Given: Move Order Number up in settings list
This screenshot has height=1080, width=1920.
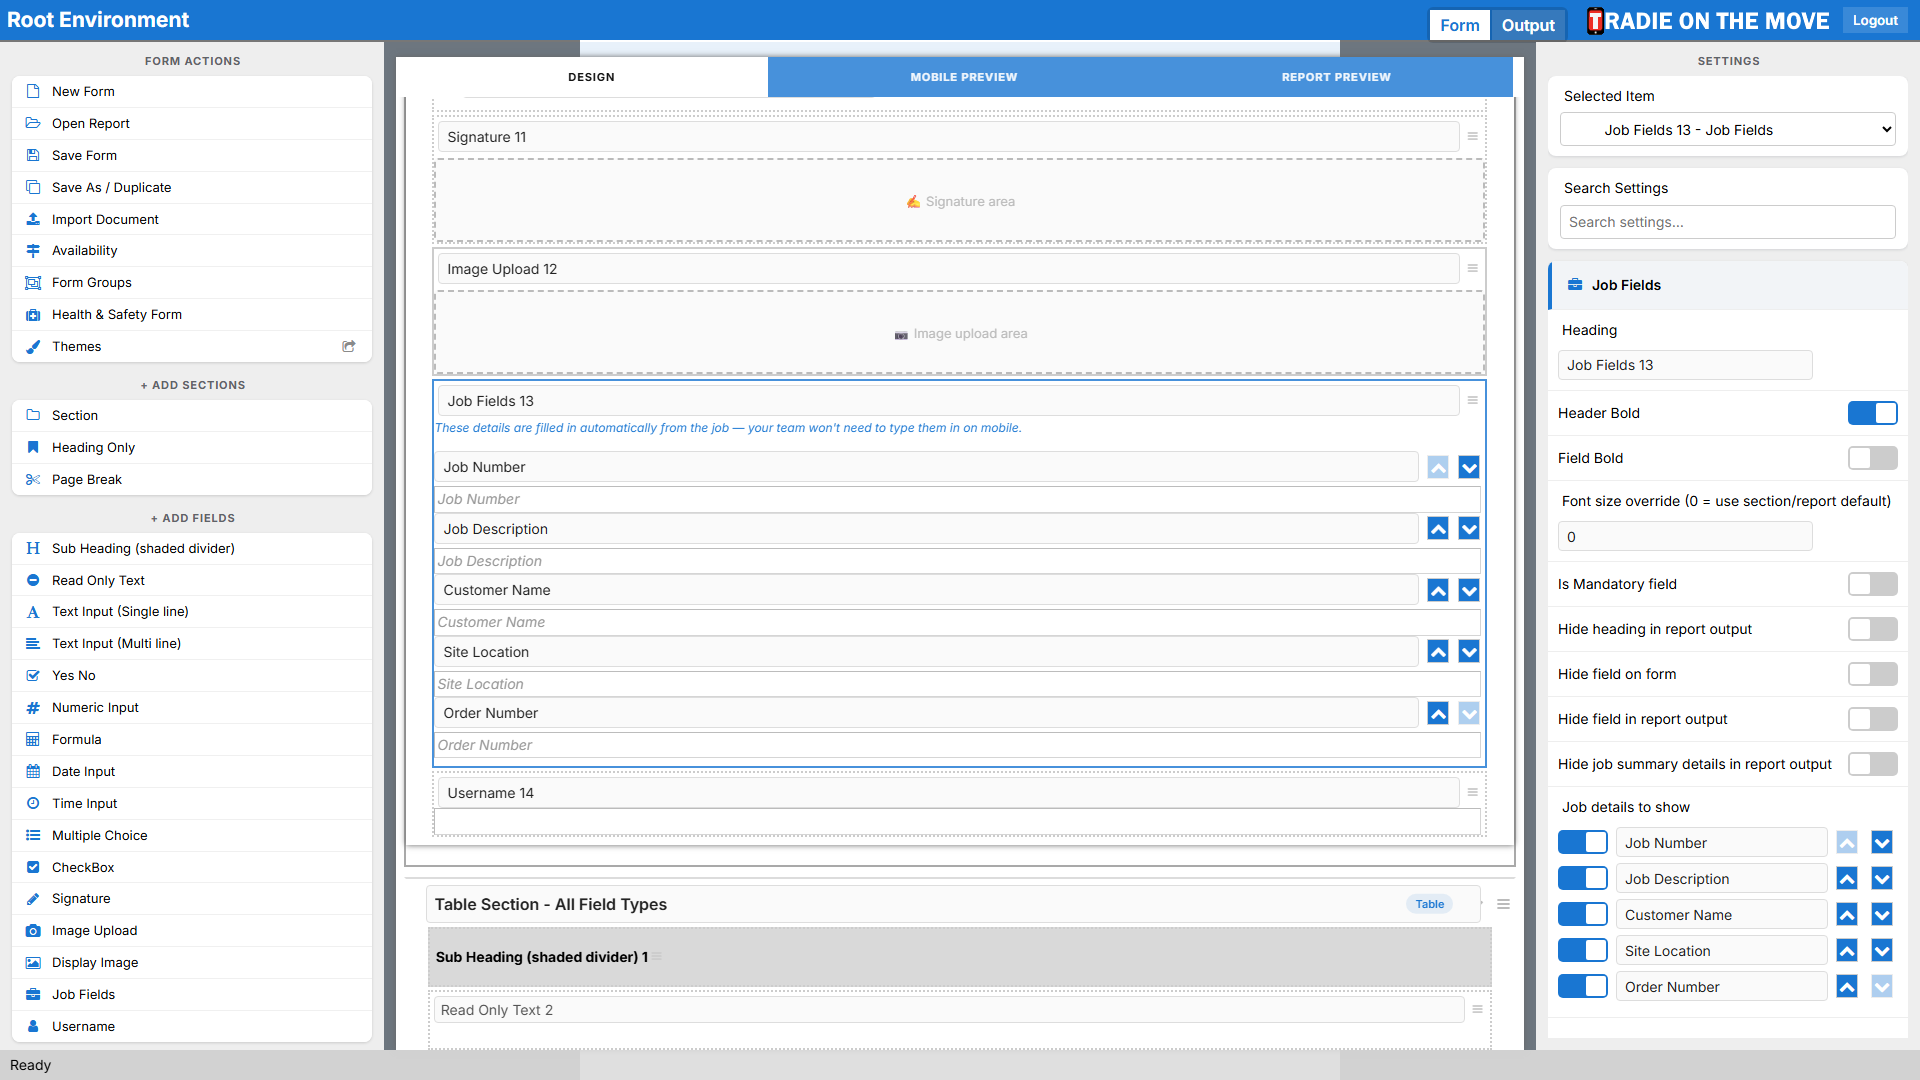Looking at the screenshot, I should [1847, 987].
